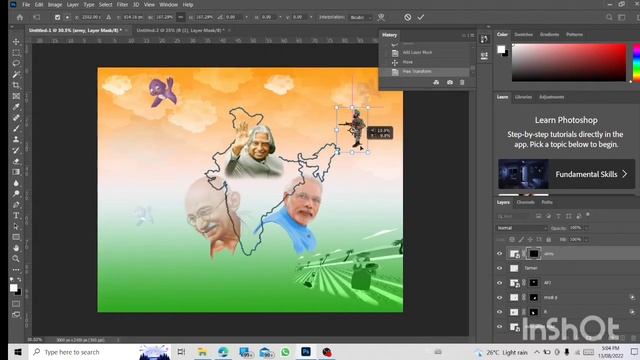
Task: Open the Window menu
Action: coord(169,4)
